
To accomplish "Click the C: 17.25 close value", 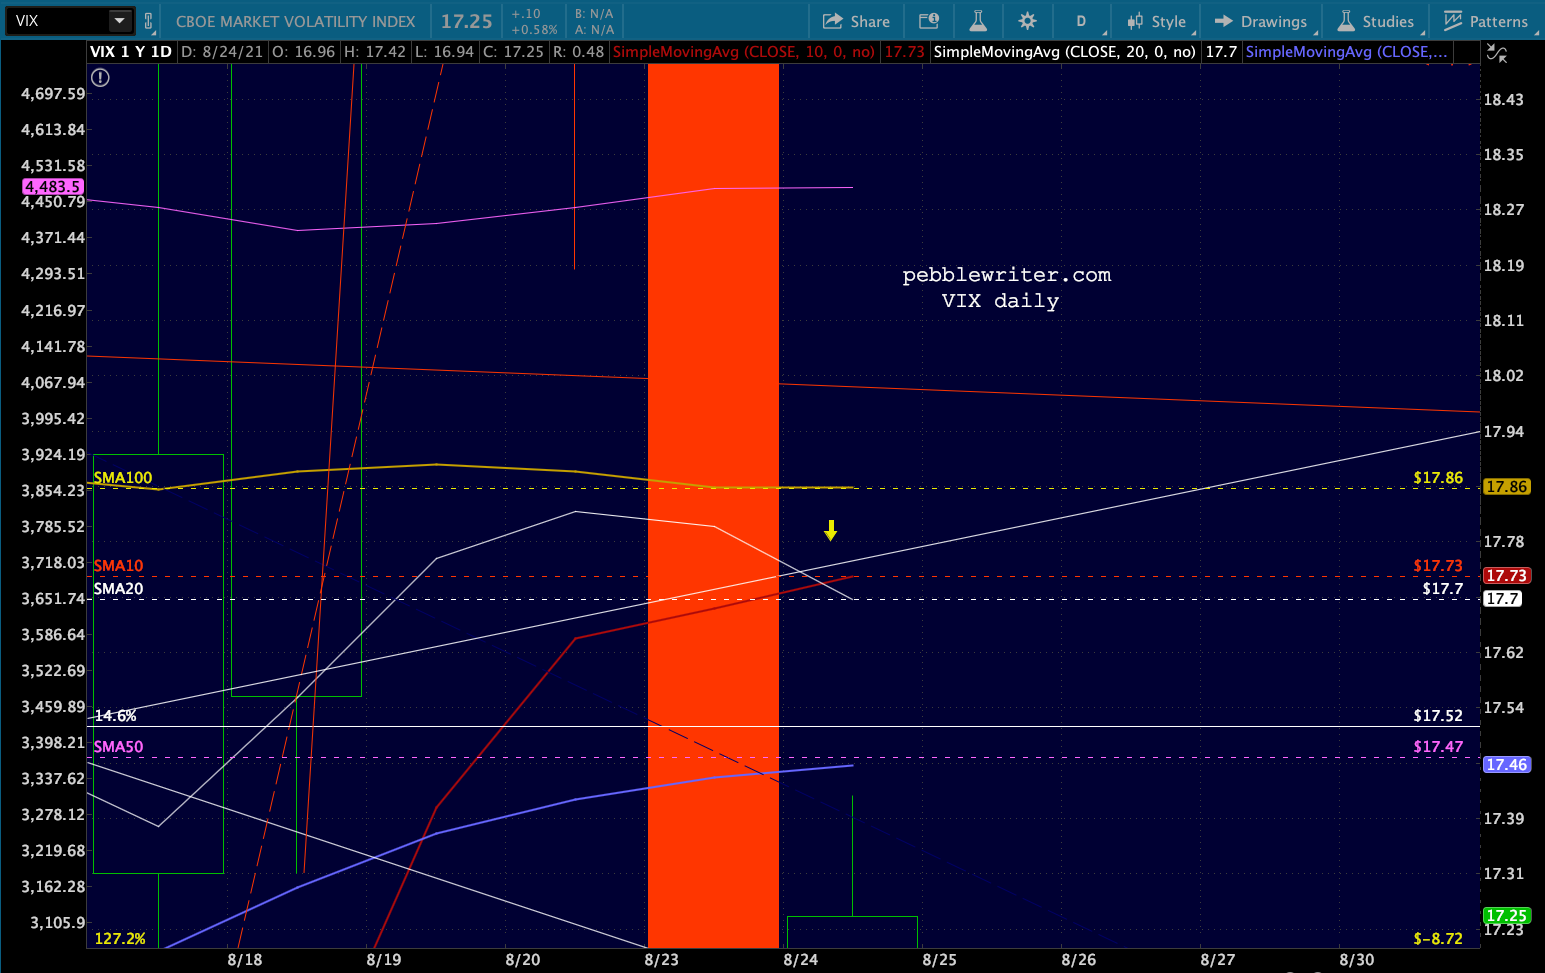I will 513,51.
